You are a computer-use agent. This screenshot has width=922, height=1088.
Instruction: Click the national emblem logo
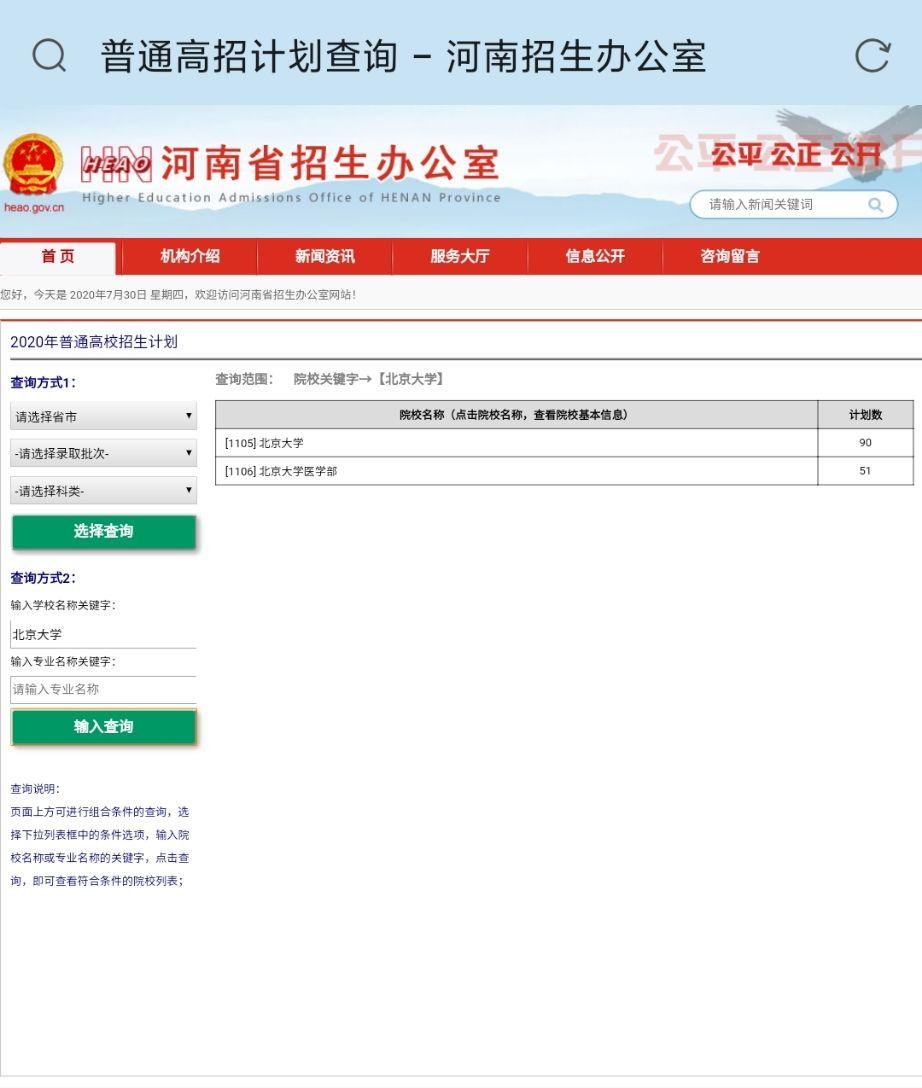click(33, 164)
